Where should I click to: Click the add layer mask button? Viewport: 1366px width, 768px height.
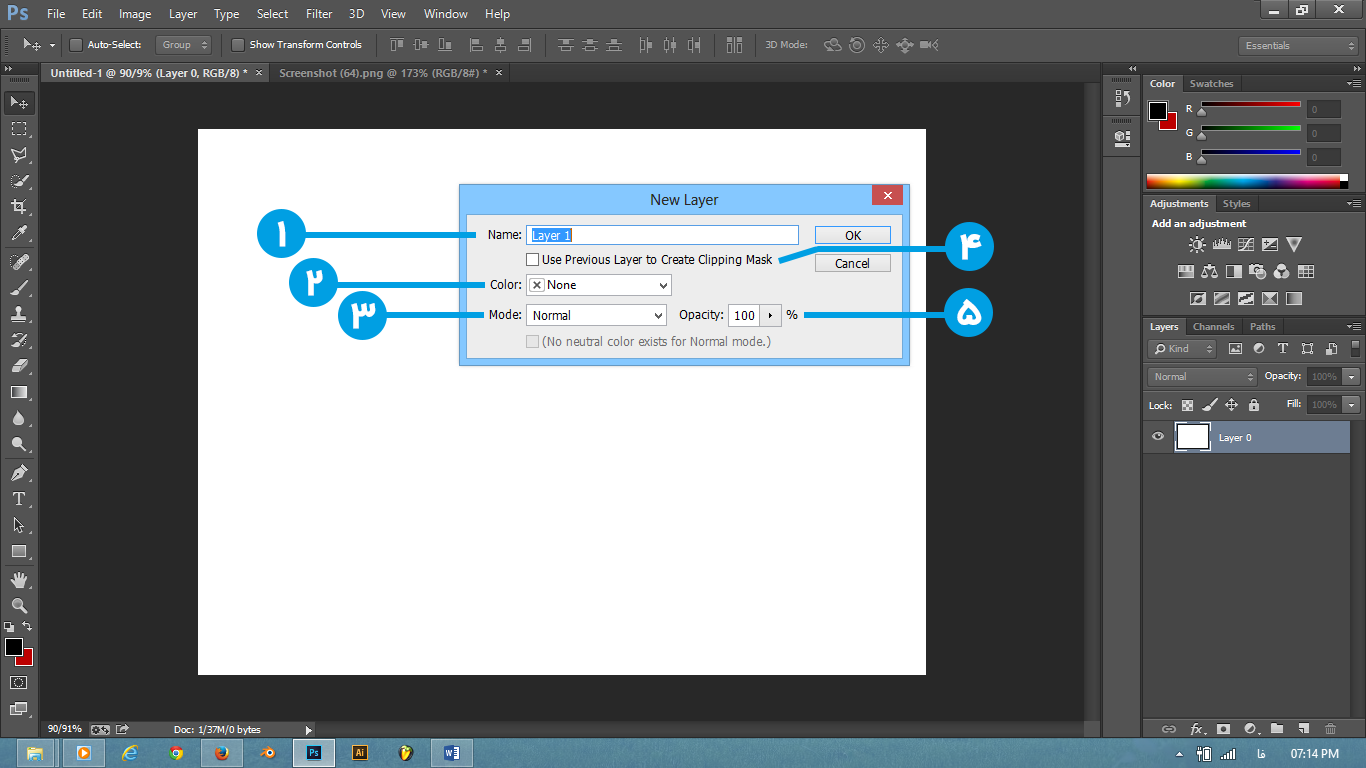coord(1222,729)
